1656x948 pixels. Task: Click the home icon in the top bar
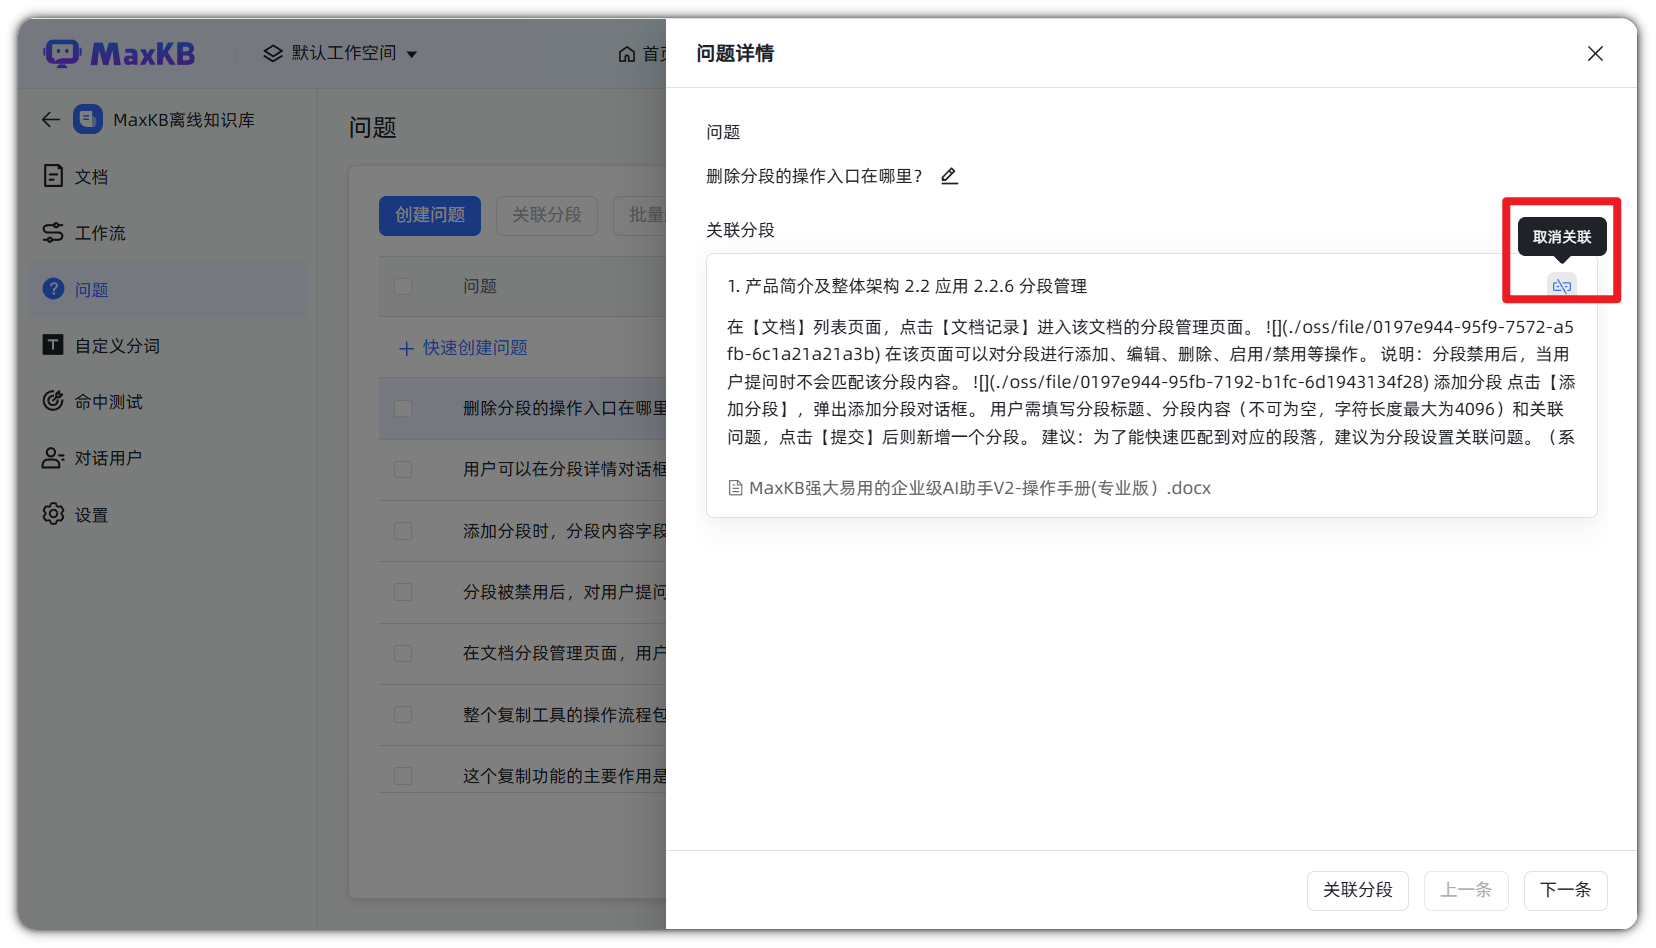627,54
